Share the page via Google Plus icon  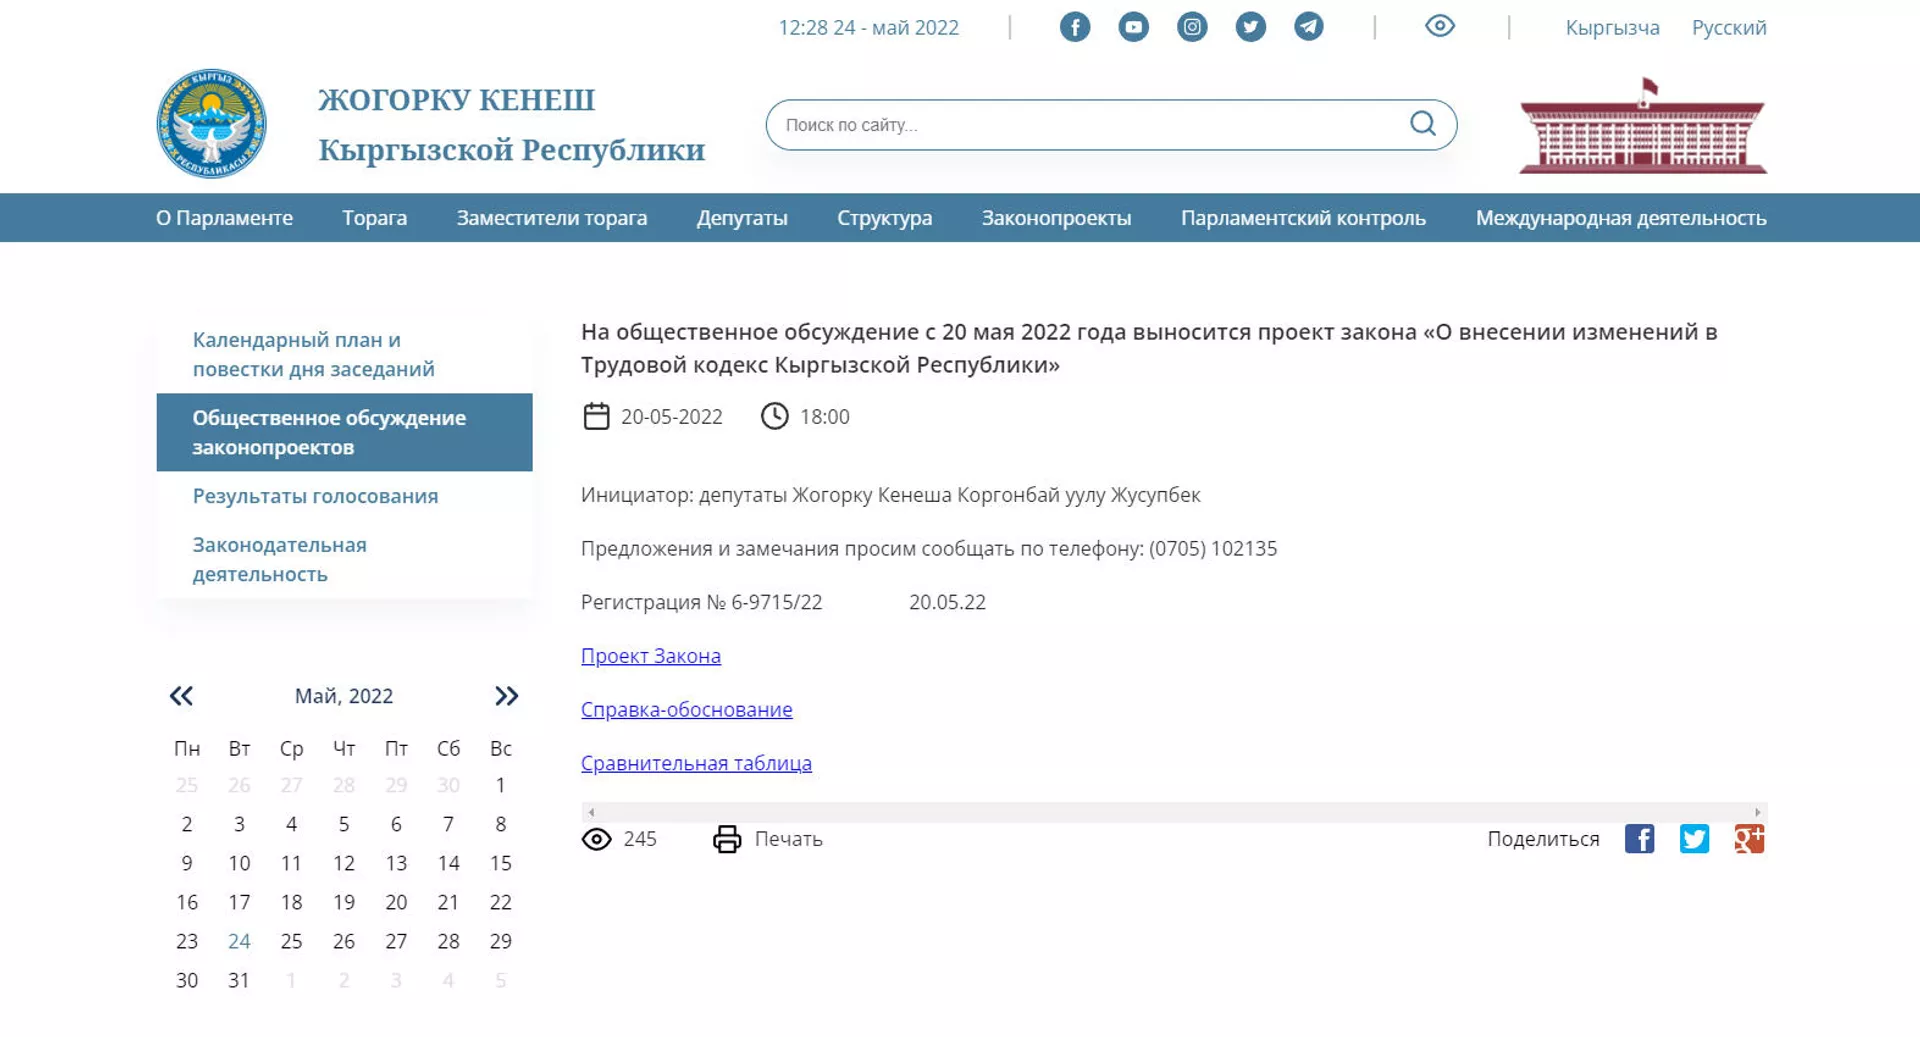[x=1748, y=839]
